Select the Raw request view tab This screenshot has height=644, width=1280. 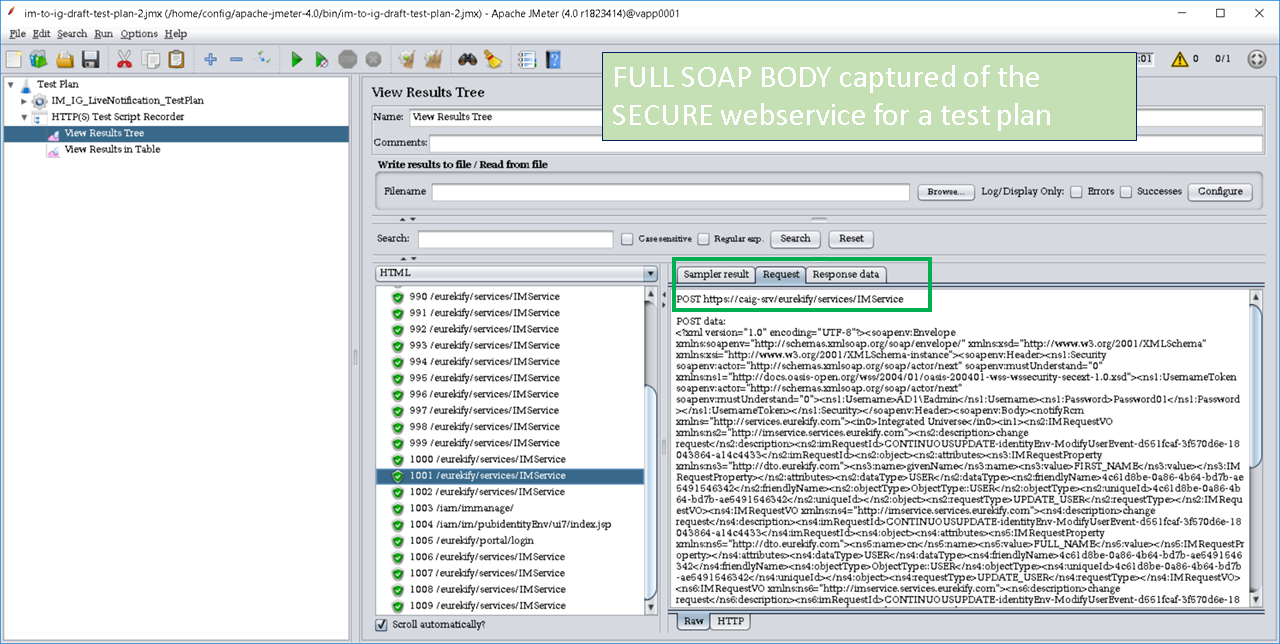point(694,621)
